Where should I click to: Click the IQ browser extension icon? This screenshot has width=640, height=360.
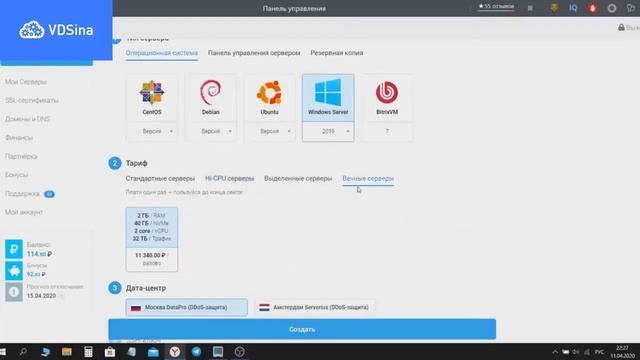pyautogui.click(x=573, y=8)
